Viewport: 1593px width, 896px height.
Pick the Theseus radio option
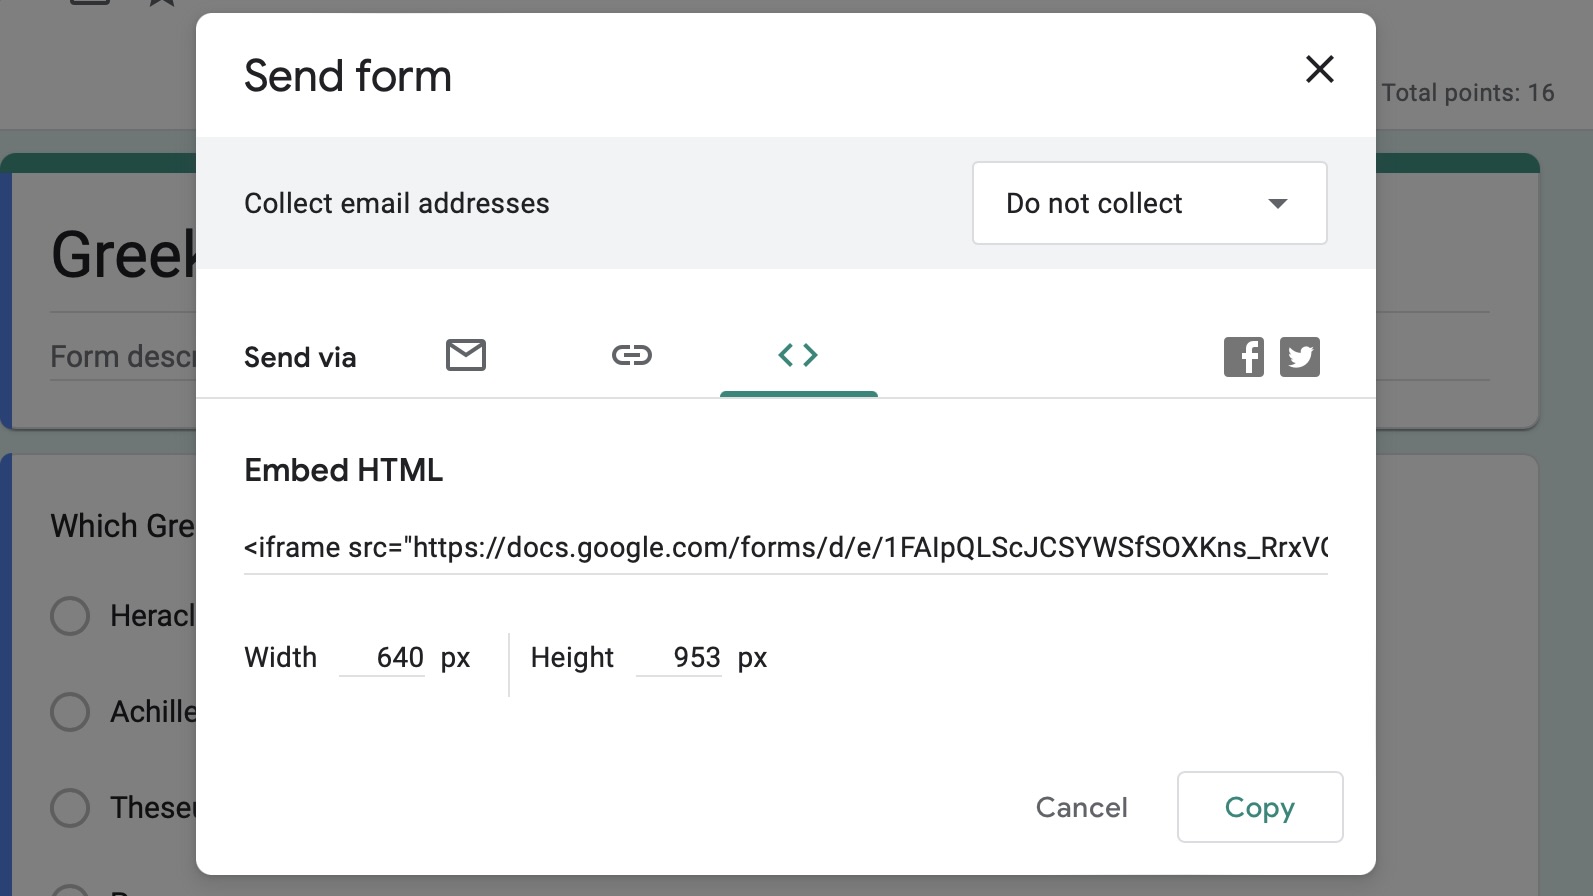[x=70, y=808]
